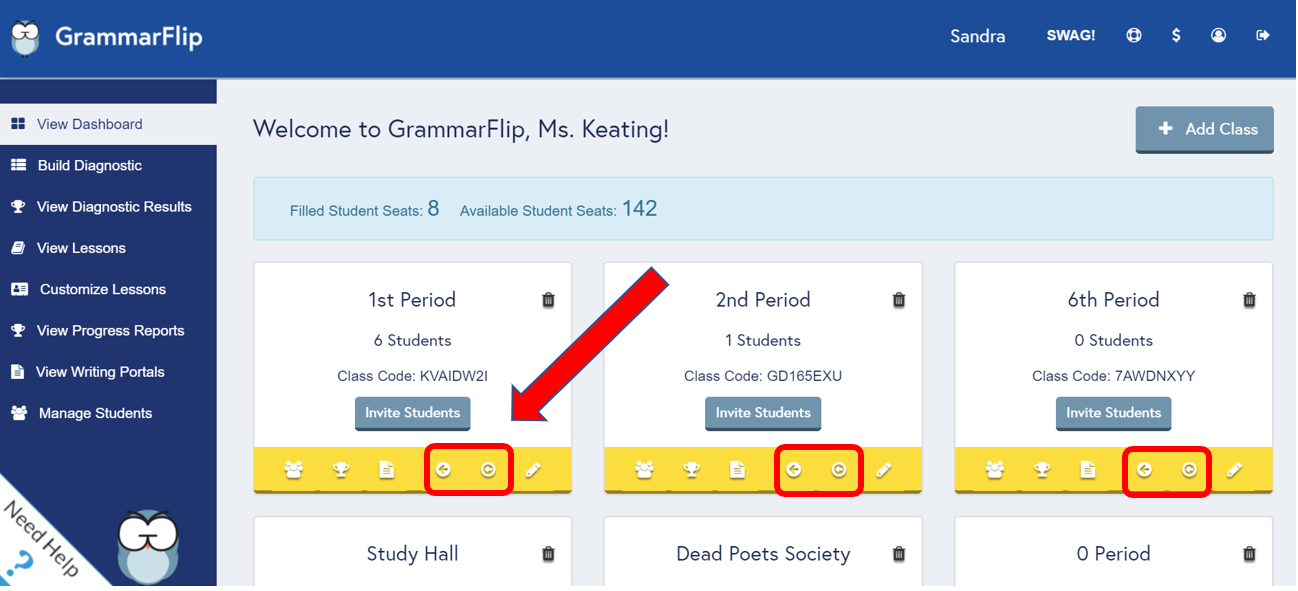This screenshot has width=1298, height=591.
Task: Go to View Lessons in sidebar
Action: pyautogui.click(x=108, y=248)
